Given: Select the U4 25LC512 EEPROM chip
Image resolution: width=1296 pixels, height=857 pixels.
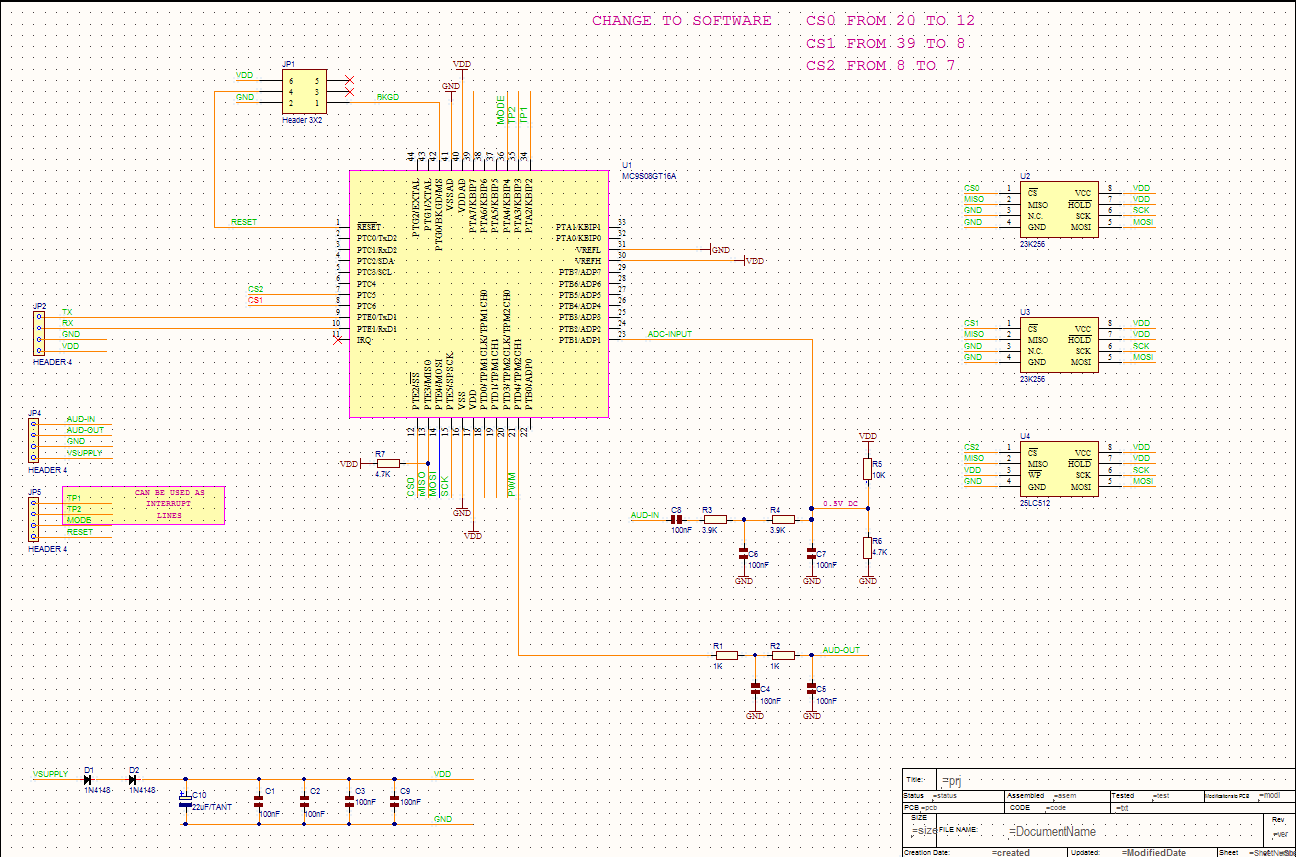Looking at the screenshot, I should [x=1059, y=470].
